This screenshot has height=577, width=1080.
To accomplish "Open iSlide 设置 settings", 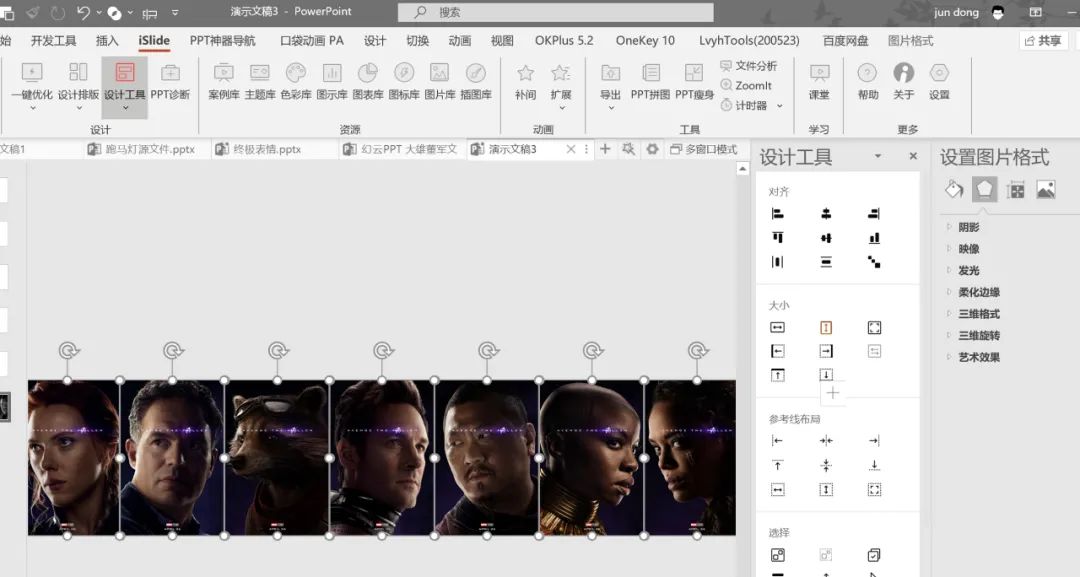I will tap(939, 83).
